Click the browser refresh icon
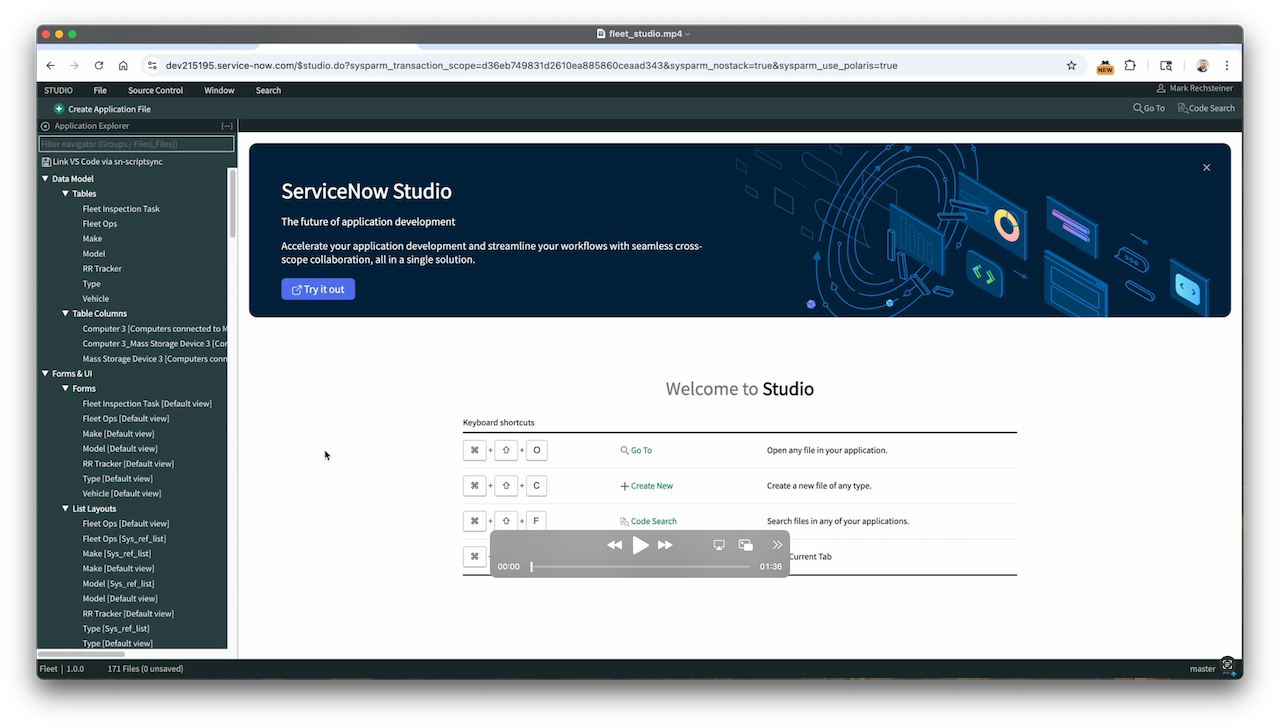This screenshot has height=728, width=1280. pos(98,65)
